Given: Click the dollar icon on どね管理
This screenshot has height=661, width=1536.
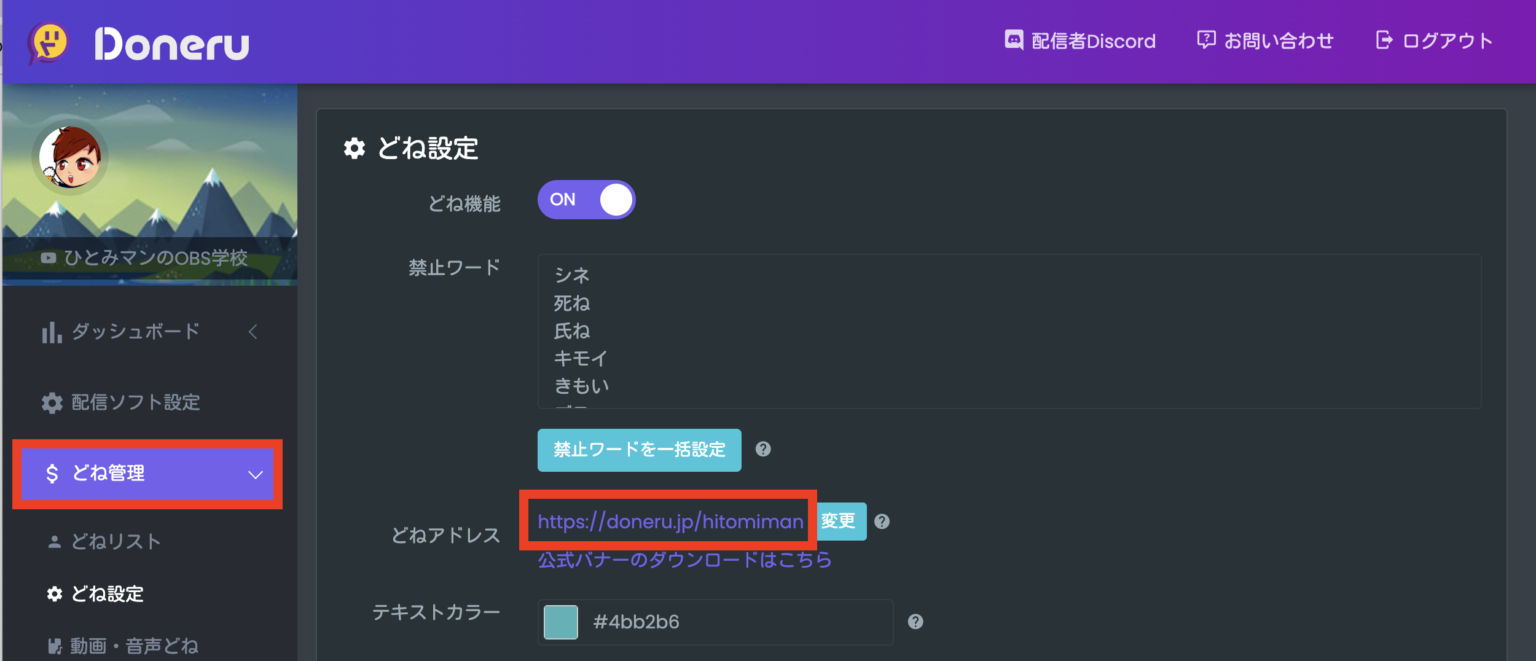Looking at the screenshot, I should [52, 474].
